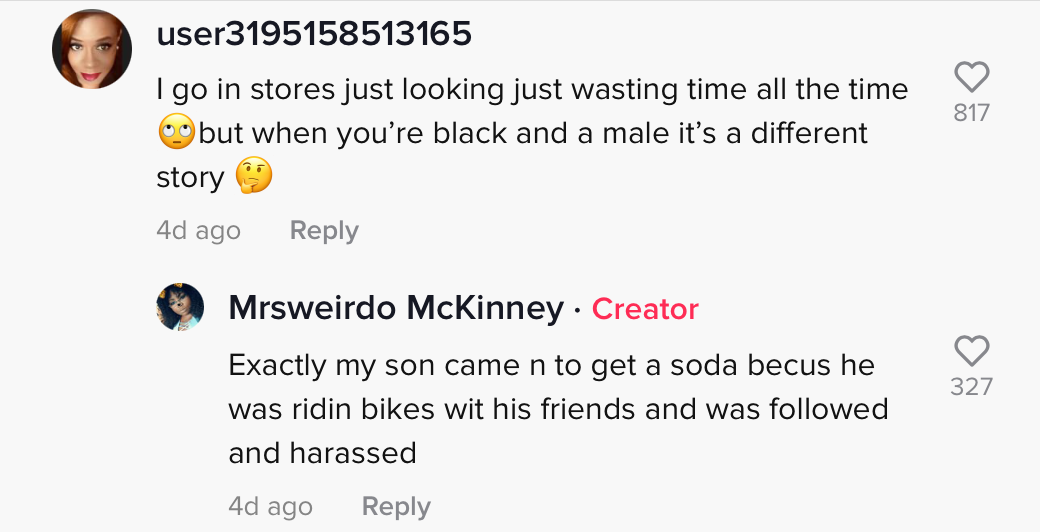Select the '4d ago' timestamp under creator reply
The height and width of the screenshot is (532, 1040).
pos(271,506)
